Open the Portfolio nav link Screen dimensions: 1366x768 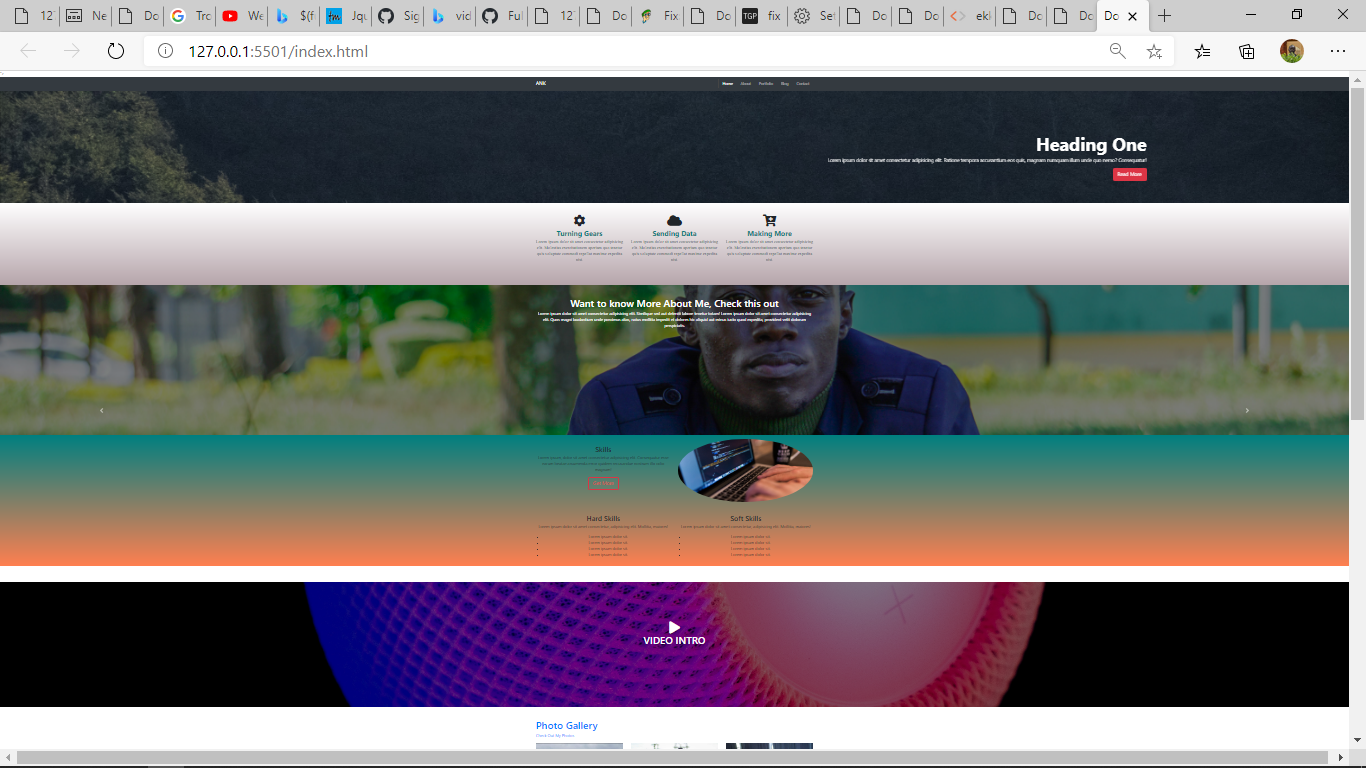[766, 84]
